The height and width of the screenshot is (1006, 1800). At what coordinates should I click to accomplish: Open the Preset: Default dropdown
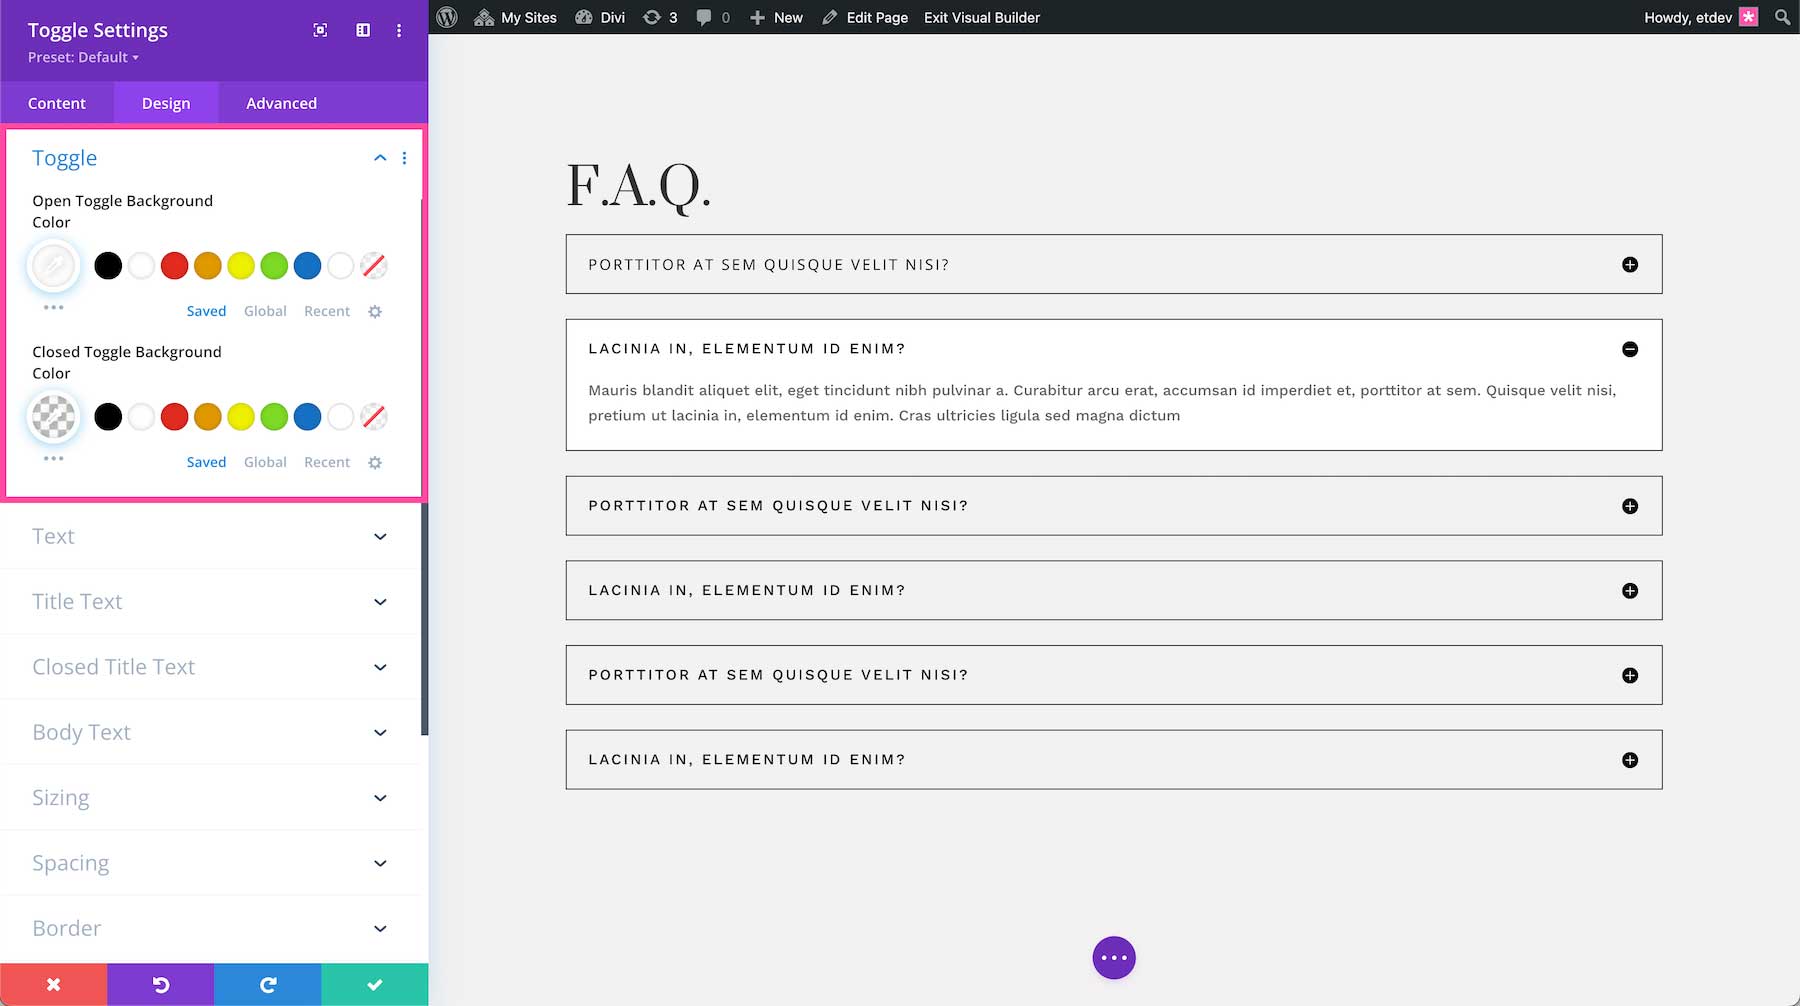83,57
